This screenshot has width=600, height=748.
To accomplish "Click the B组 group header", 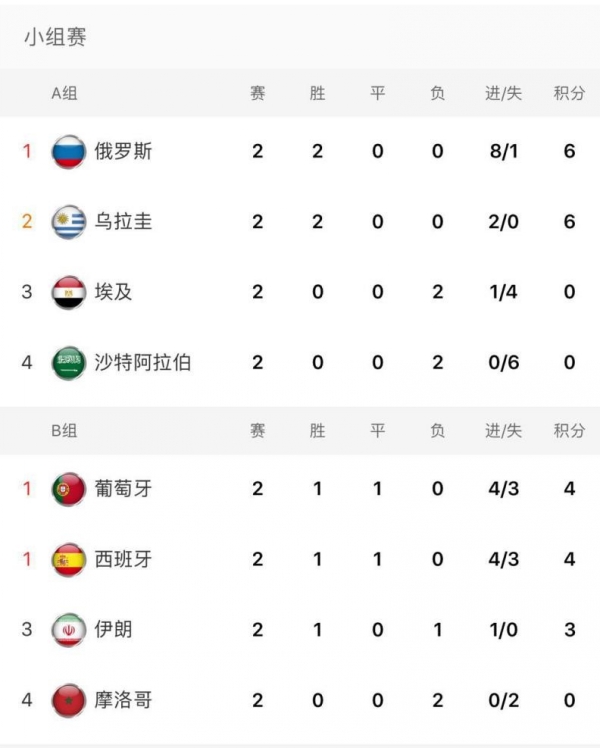I will coord(64,431).
